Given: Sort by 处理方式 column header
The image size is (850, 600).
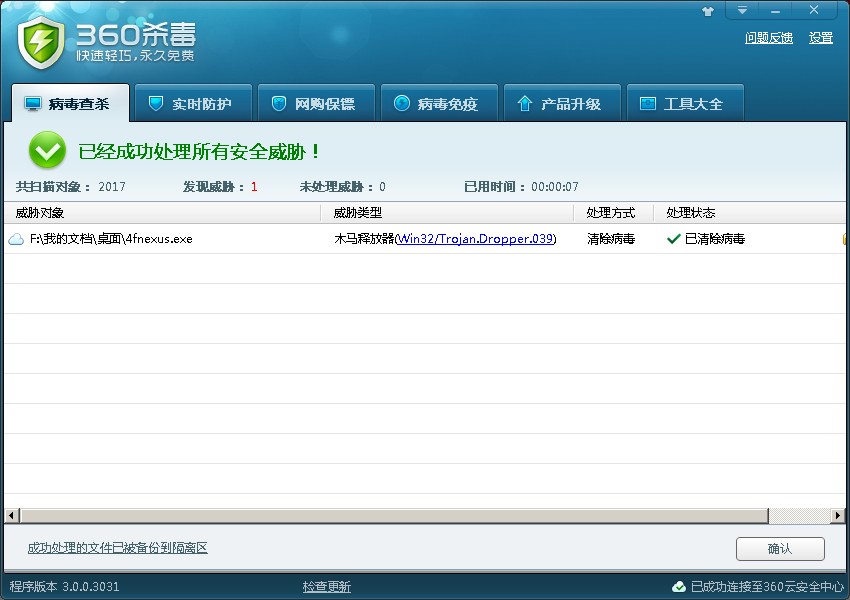Looking at the screenshot, I should pyautogui.click(x=614, y=213).
